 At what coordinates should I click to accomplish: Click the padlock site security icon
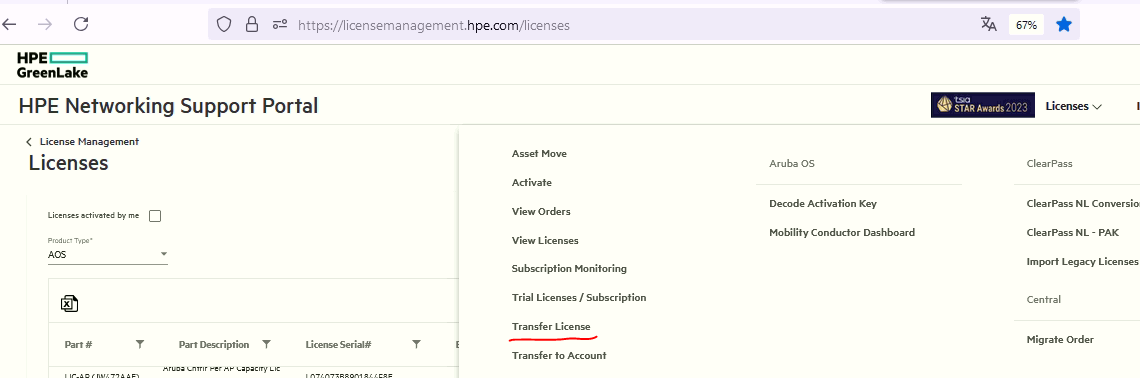252,25
